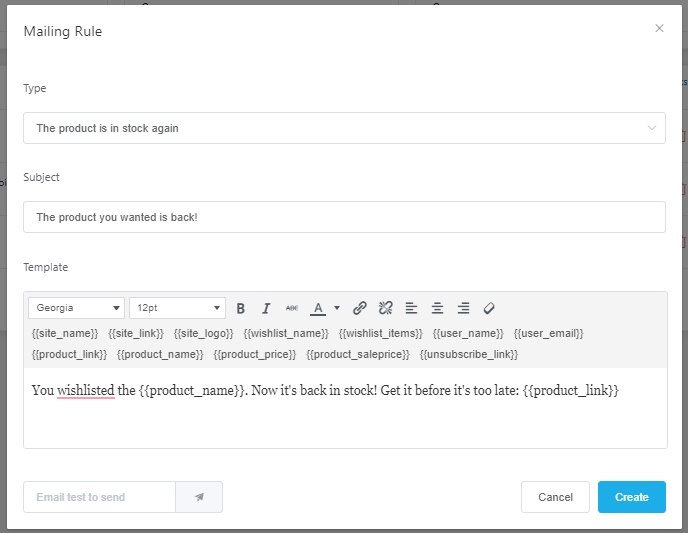
Task: Toggle strikethrough text formatting
Action: pyautogui.click(x=292, y=308)
